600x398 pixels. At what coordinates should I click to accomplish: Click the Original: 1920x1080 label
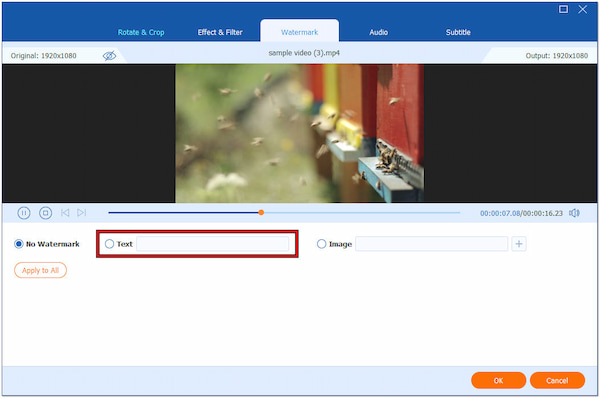pos(44,56)
